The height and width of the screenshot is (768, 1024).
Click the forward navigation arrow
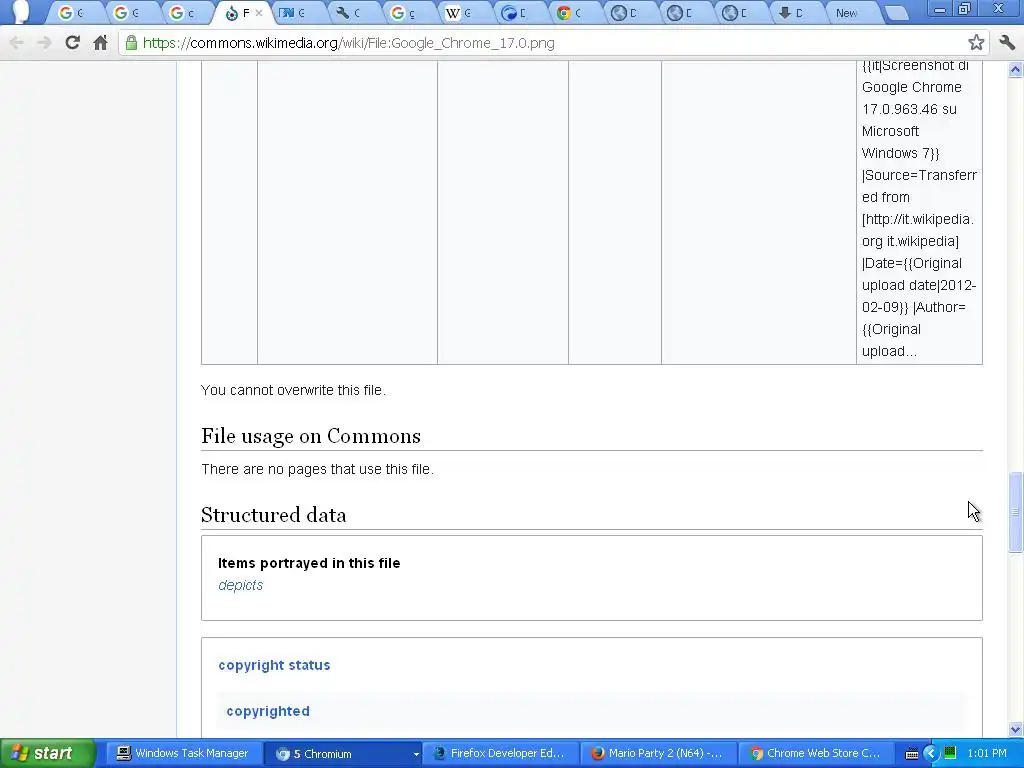pyautogui.click(x=44, y=43)
